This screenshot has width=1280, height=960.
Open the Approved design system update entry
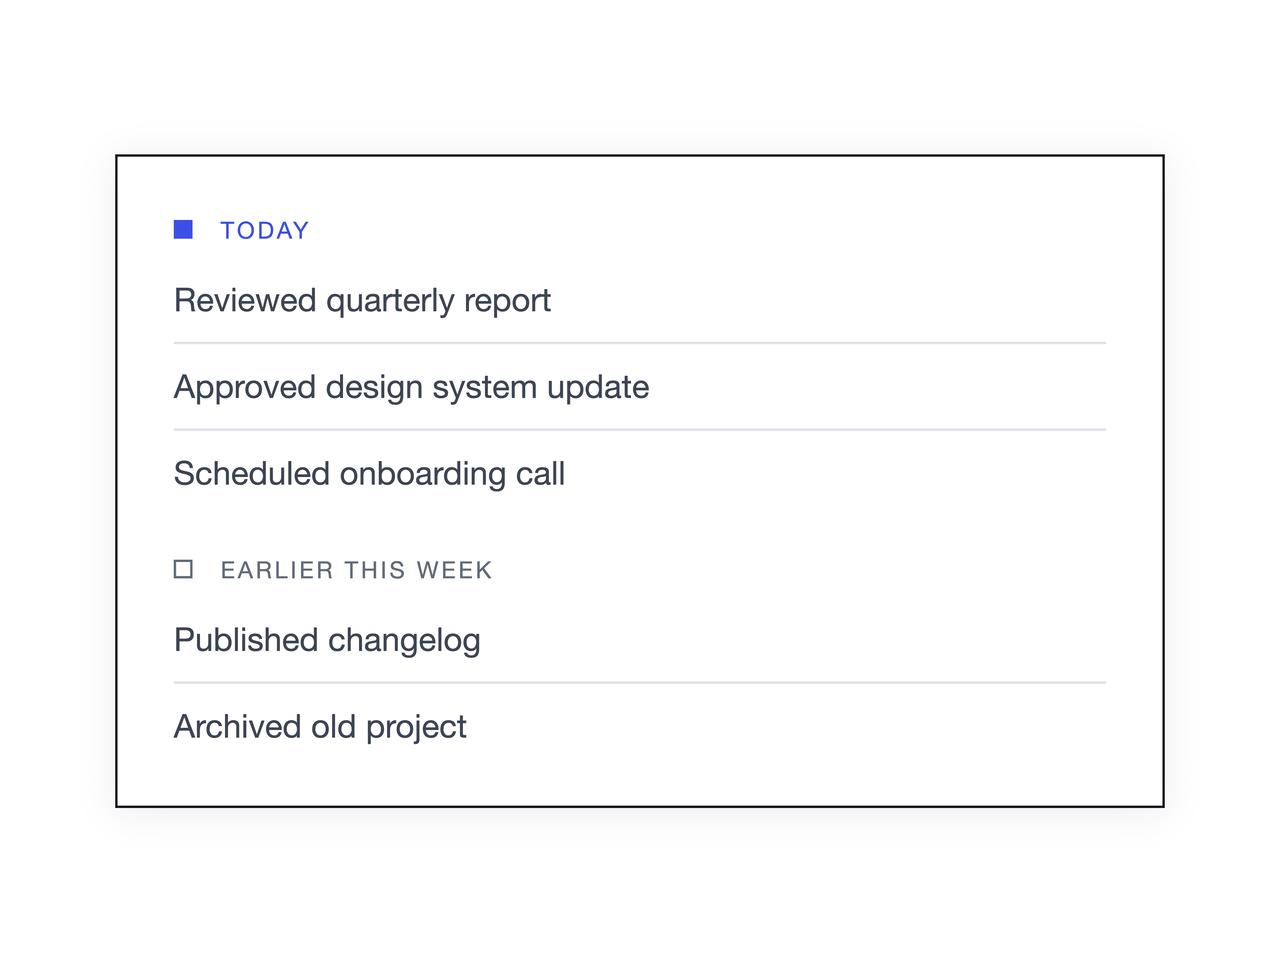(640, 387)
